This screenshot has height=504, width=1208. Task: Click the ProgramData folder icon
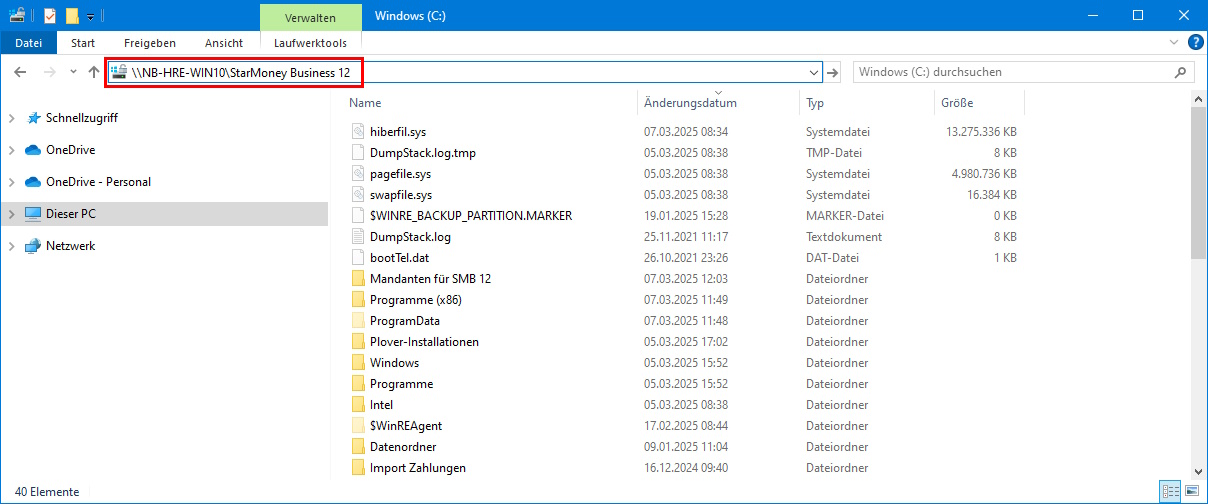click(x=359, y=320)
